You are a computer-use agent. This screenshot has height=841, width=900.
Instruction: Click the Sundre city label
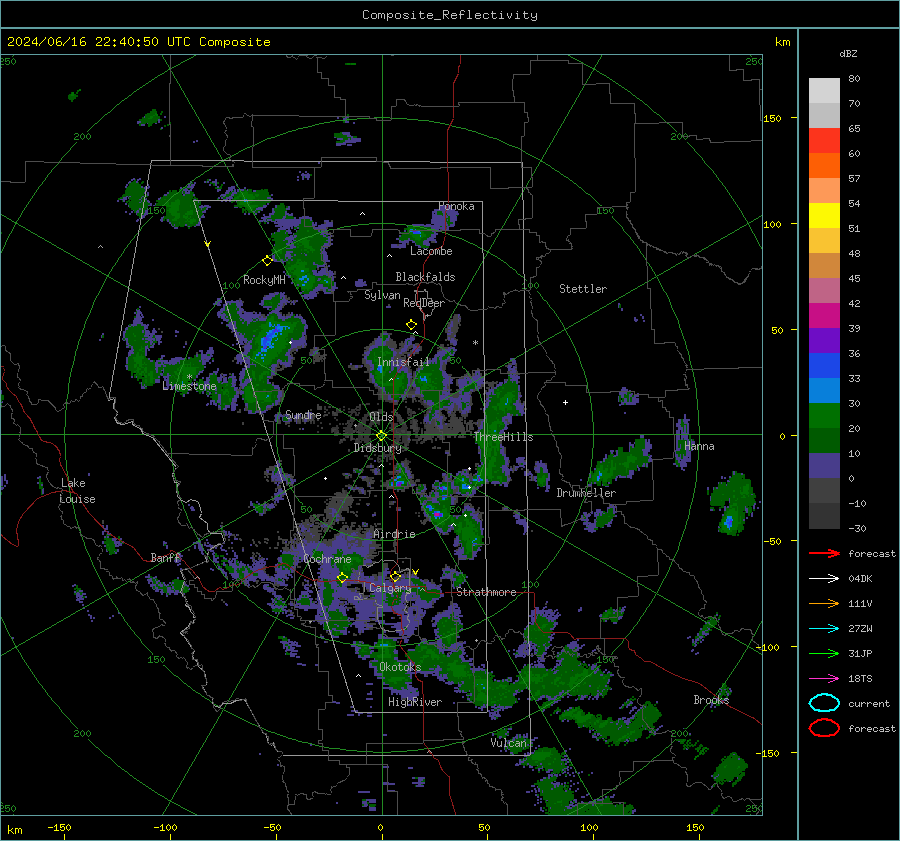click(x=303, y=415)
